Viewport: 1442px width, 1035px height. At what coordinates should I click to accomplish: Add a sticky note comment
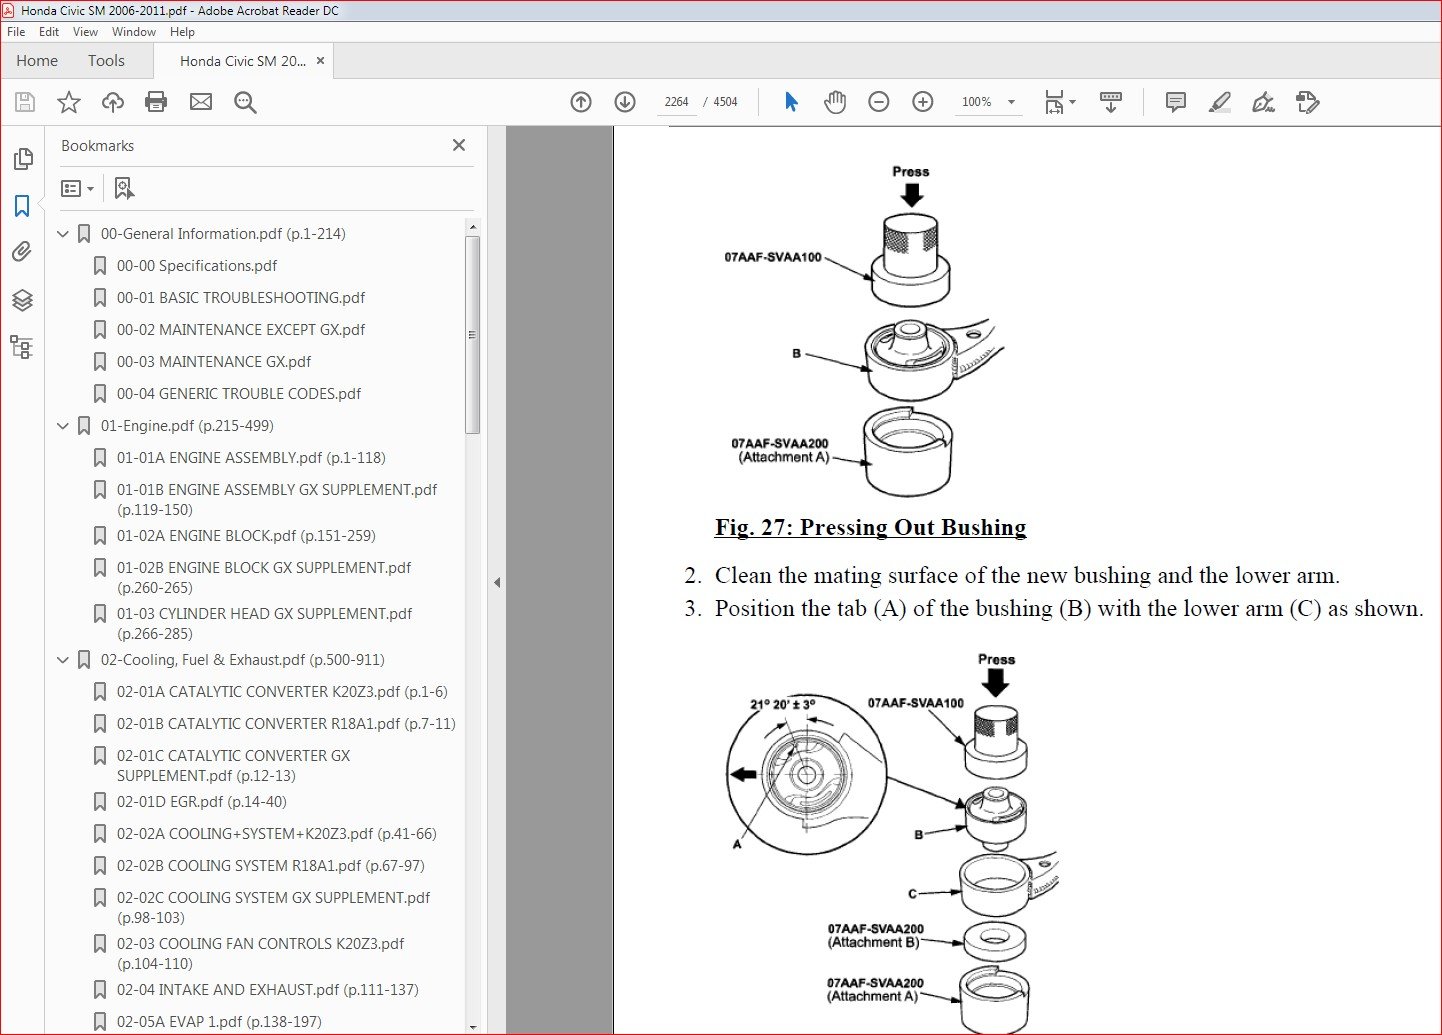coord(1176,102)
